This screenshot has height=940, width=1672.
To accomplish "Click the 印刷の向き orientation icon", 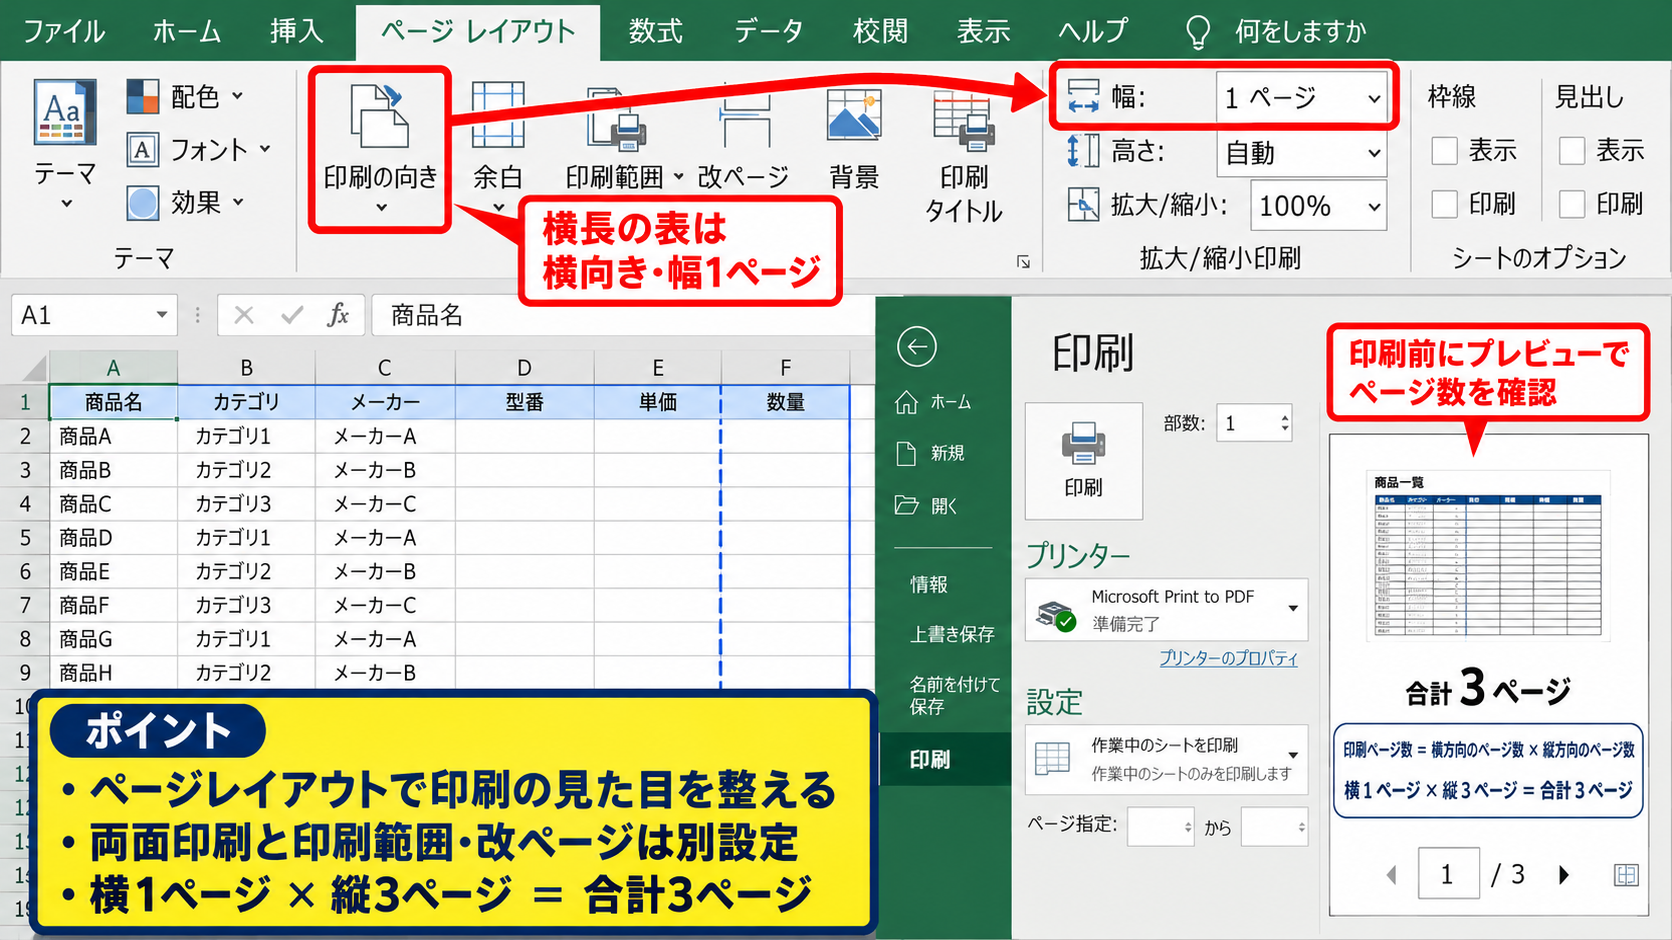I will click(x=380, y=116).
